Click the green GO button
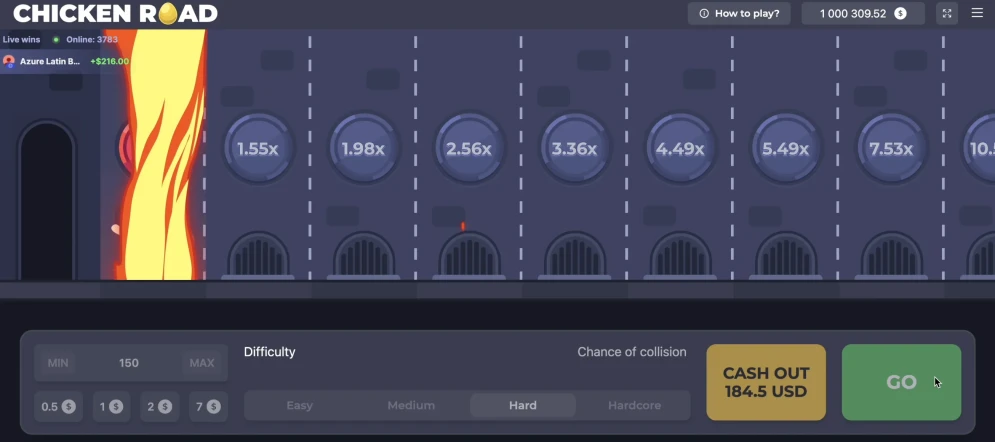Viewport: 995px width, 442px height. tap(901, 382)
